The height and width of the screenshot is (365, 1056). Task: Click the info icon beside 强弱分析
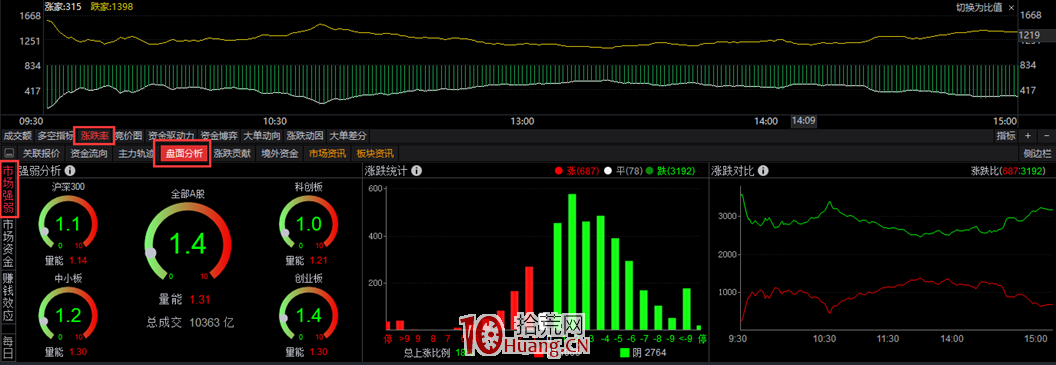[70, 170]
